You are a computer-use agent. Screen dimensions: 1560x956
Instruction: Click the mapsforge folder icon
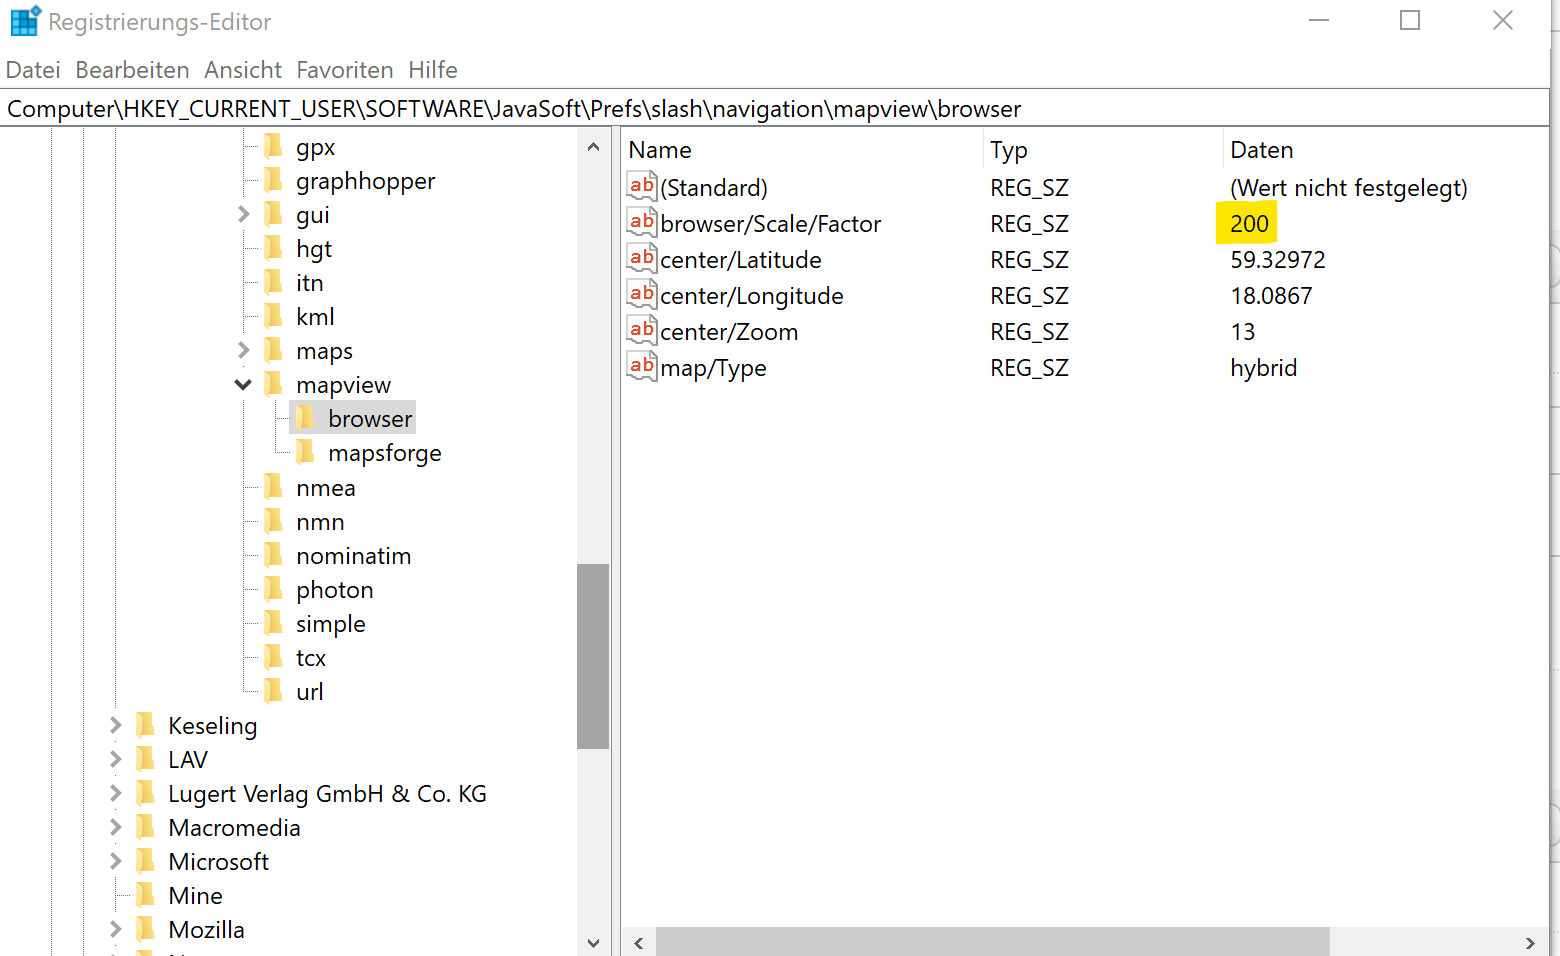(x=306, y=453)
